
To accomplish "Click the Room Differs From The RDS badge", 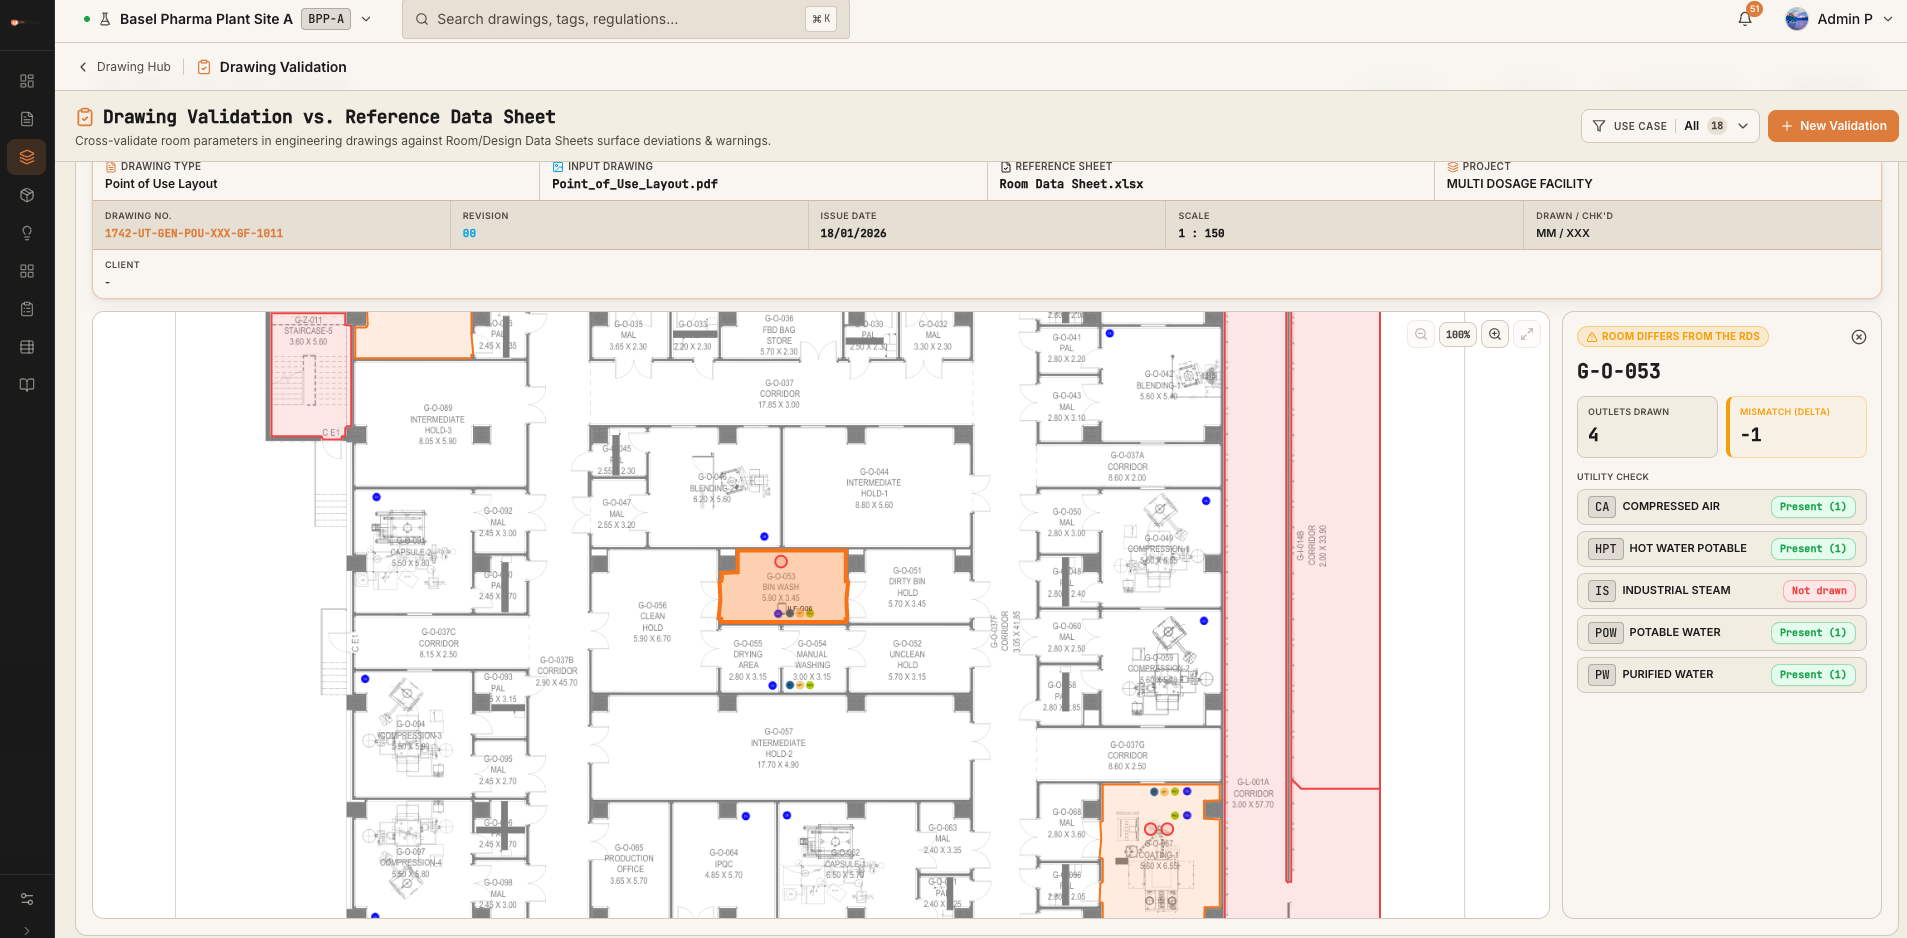I will (x=1673, y=337).
